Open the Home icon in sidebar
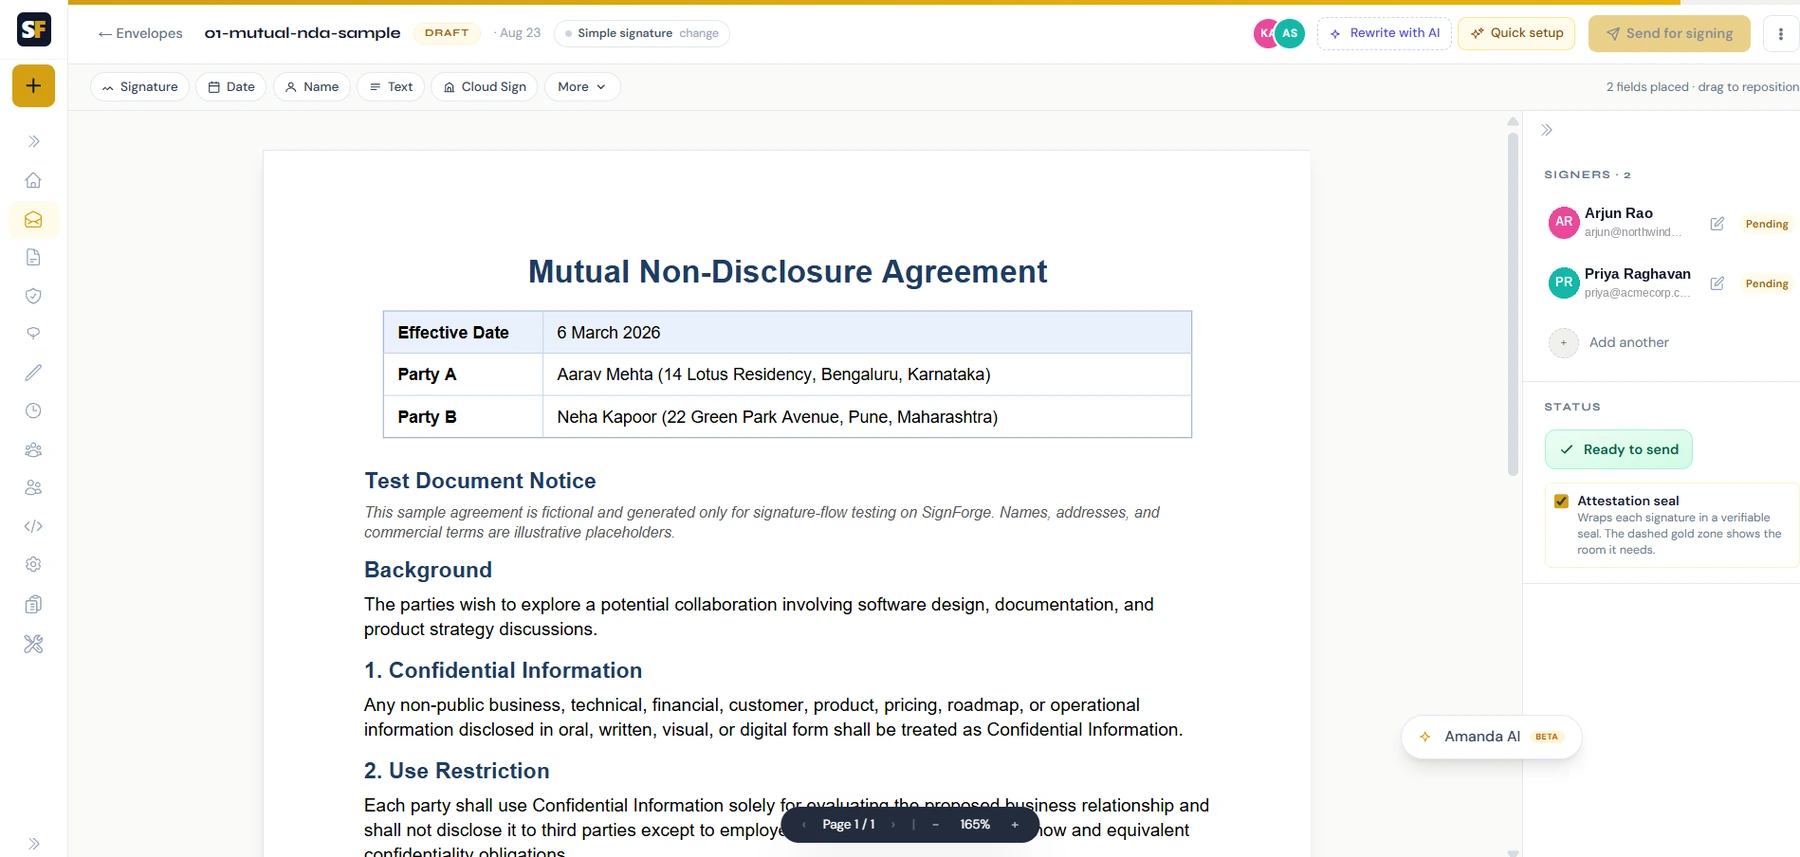This screenshot has width=1800, height=857. (33, 181)
